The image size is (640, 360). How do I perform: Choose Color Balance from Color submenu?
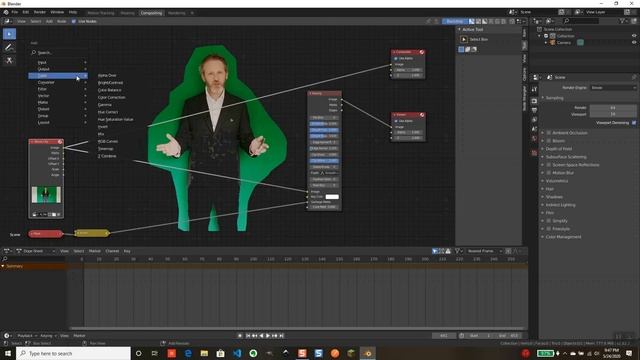coord(110,90)
